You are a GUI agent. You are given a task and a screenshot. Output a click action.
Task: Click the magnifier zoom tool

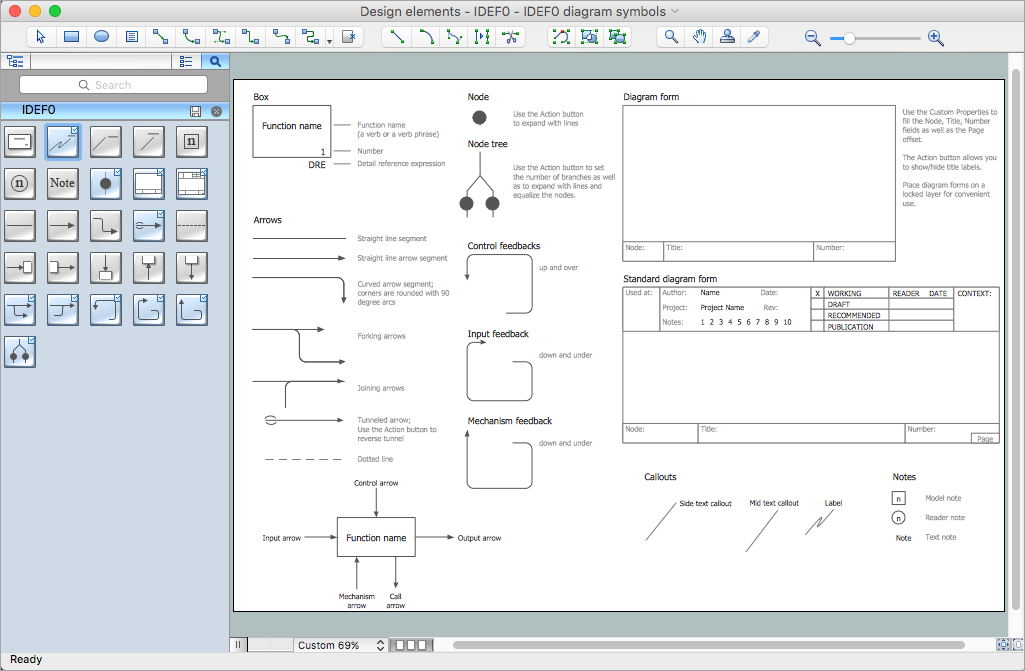click(x=671, y=37)
